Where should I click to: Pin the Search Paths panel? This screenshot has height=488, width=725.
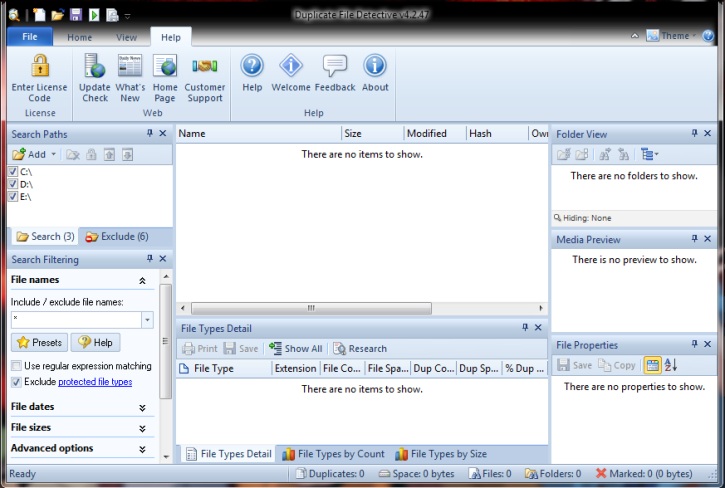149,133
